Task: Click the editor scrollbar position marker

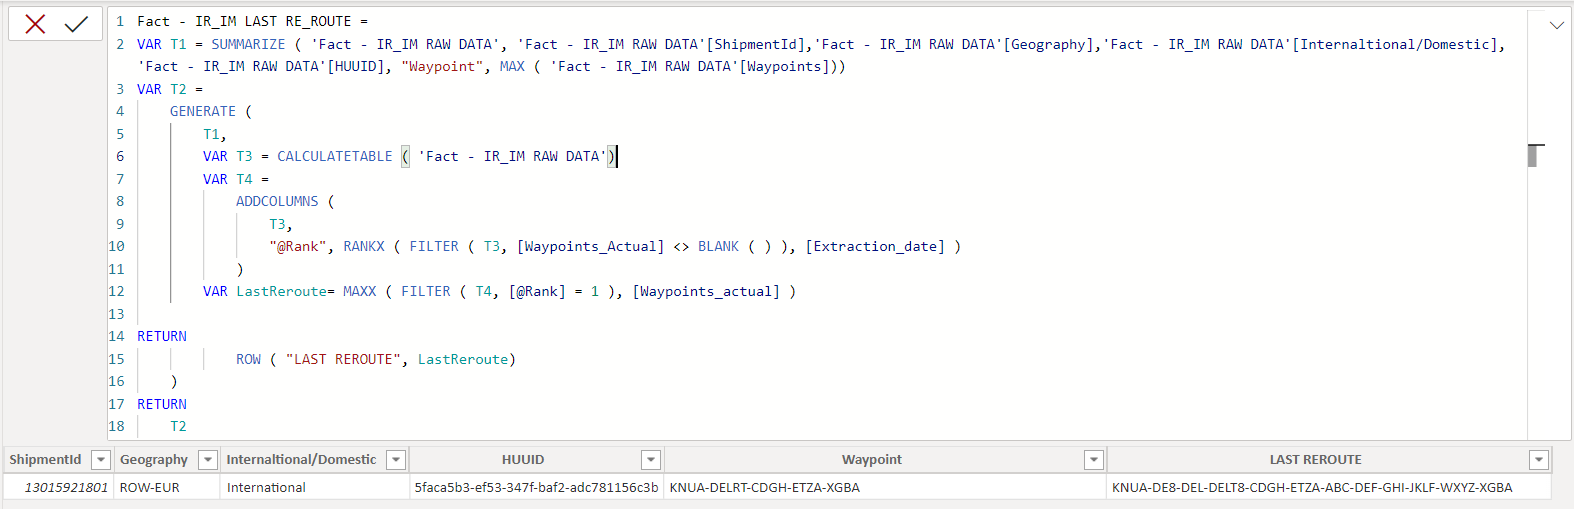Action: [x=1534, y=155]
